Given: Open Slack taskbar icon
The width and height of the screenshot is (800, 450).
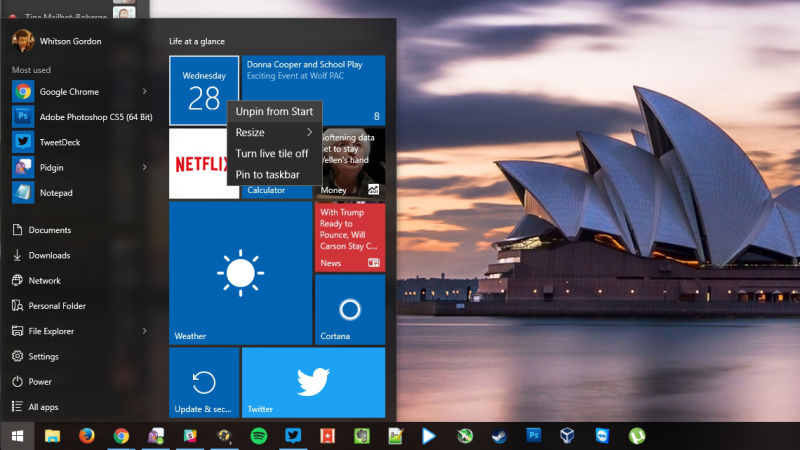Looking at the screenshot, I should click(x=190, y=436).
